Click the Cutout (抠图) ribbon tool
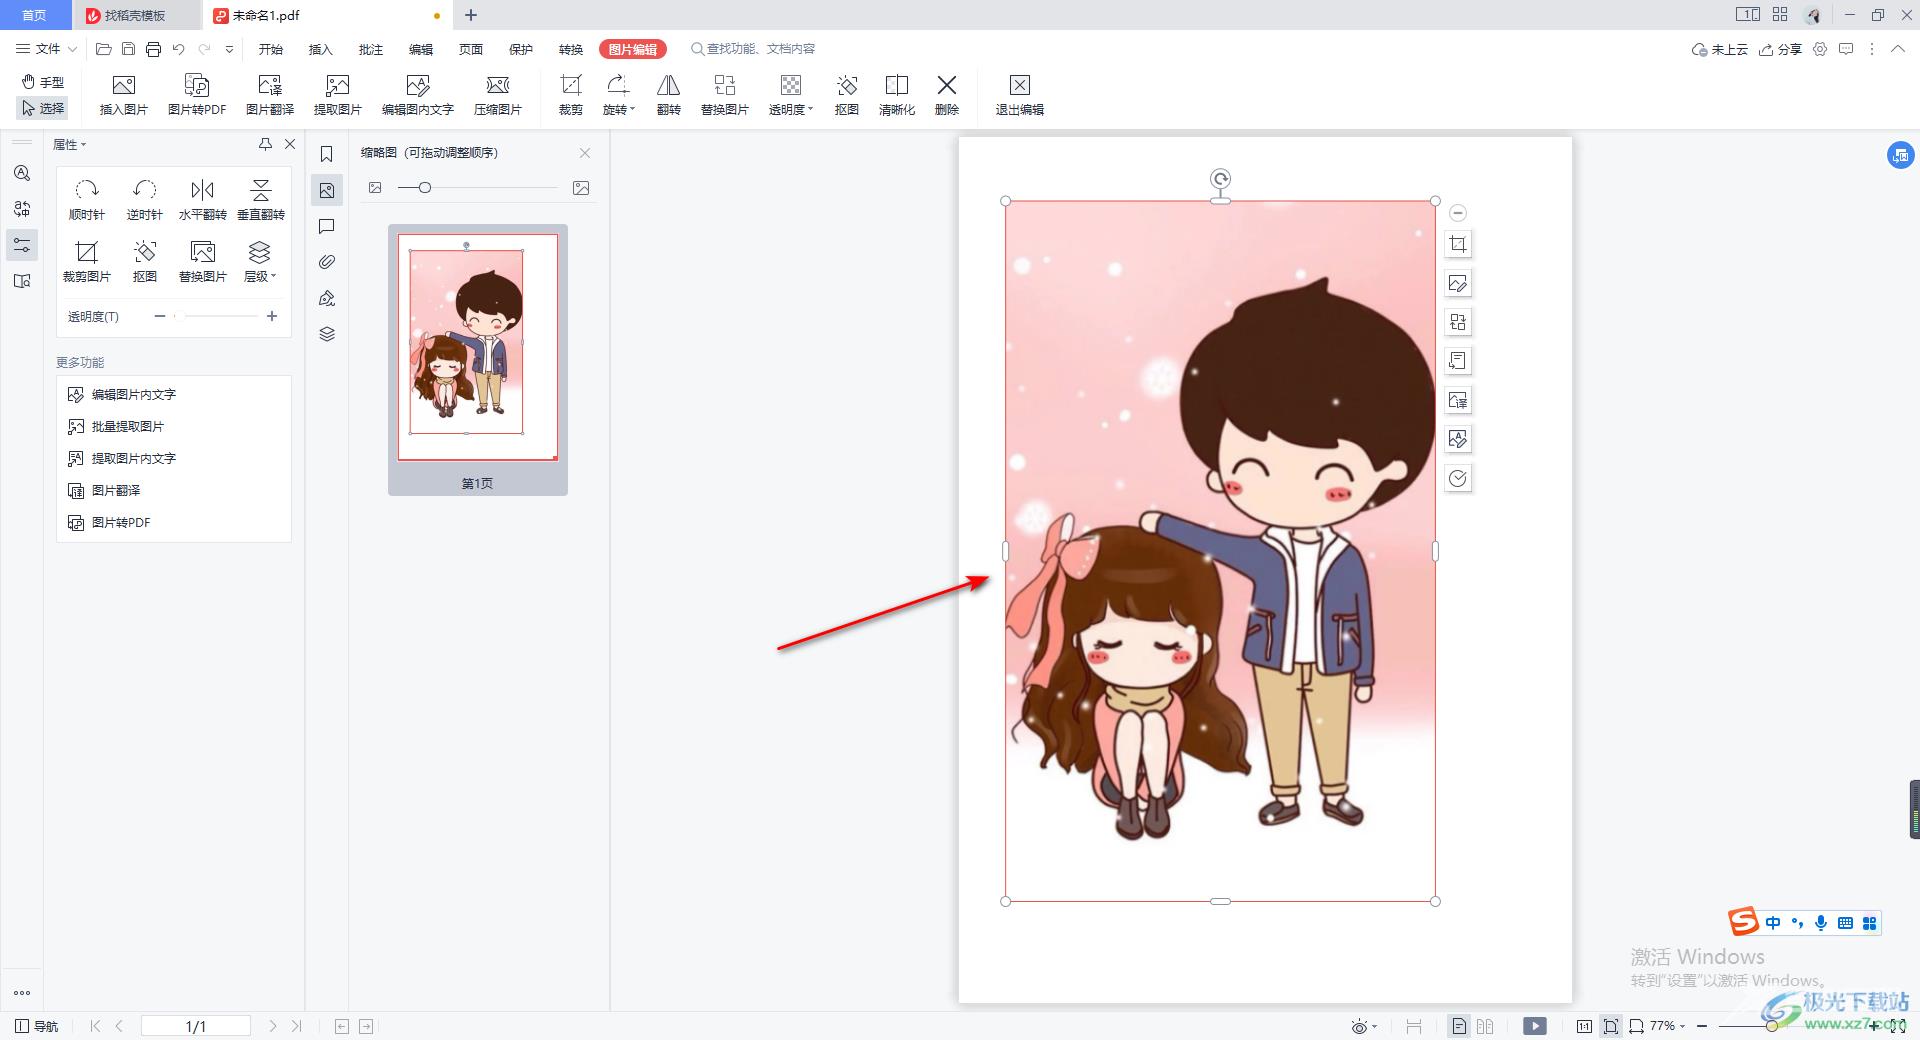Screen dimensions: 1920x1040 point(846,95)
